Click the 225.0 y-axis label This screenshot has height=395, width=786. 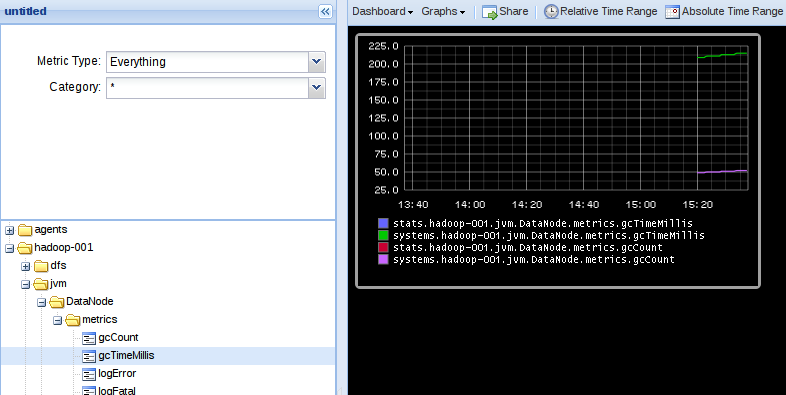(383, 46)
